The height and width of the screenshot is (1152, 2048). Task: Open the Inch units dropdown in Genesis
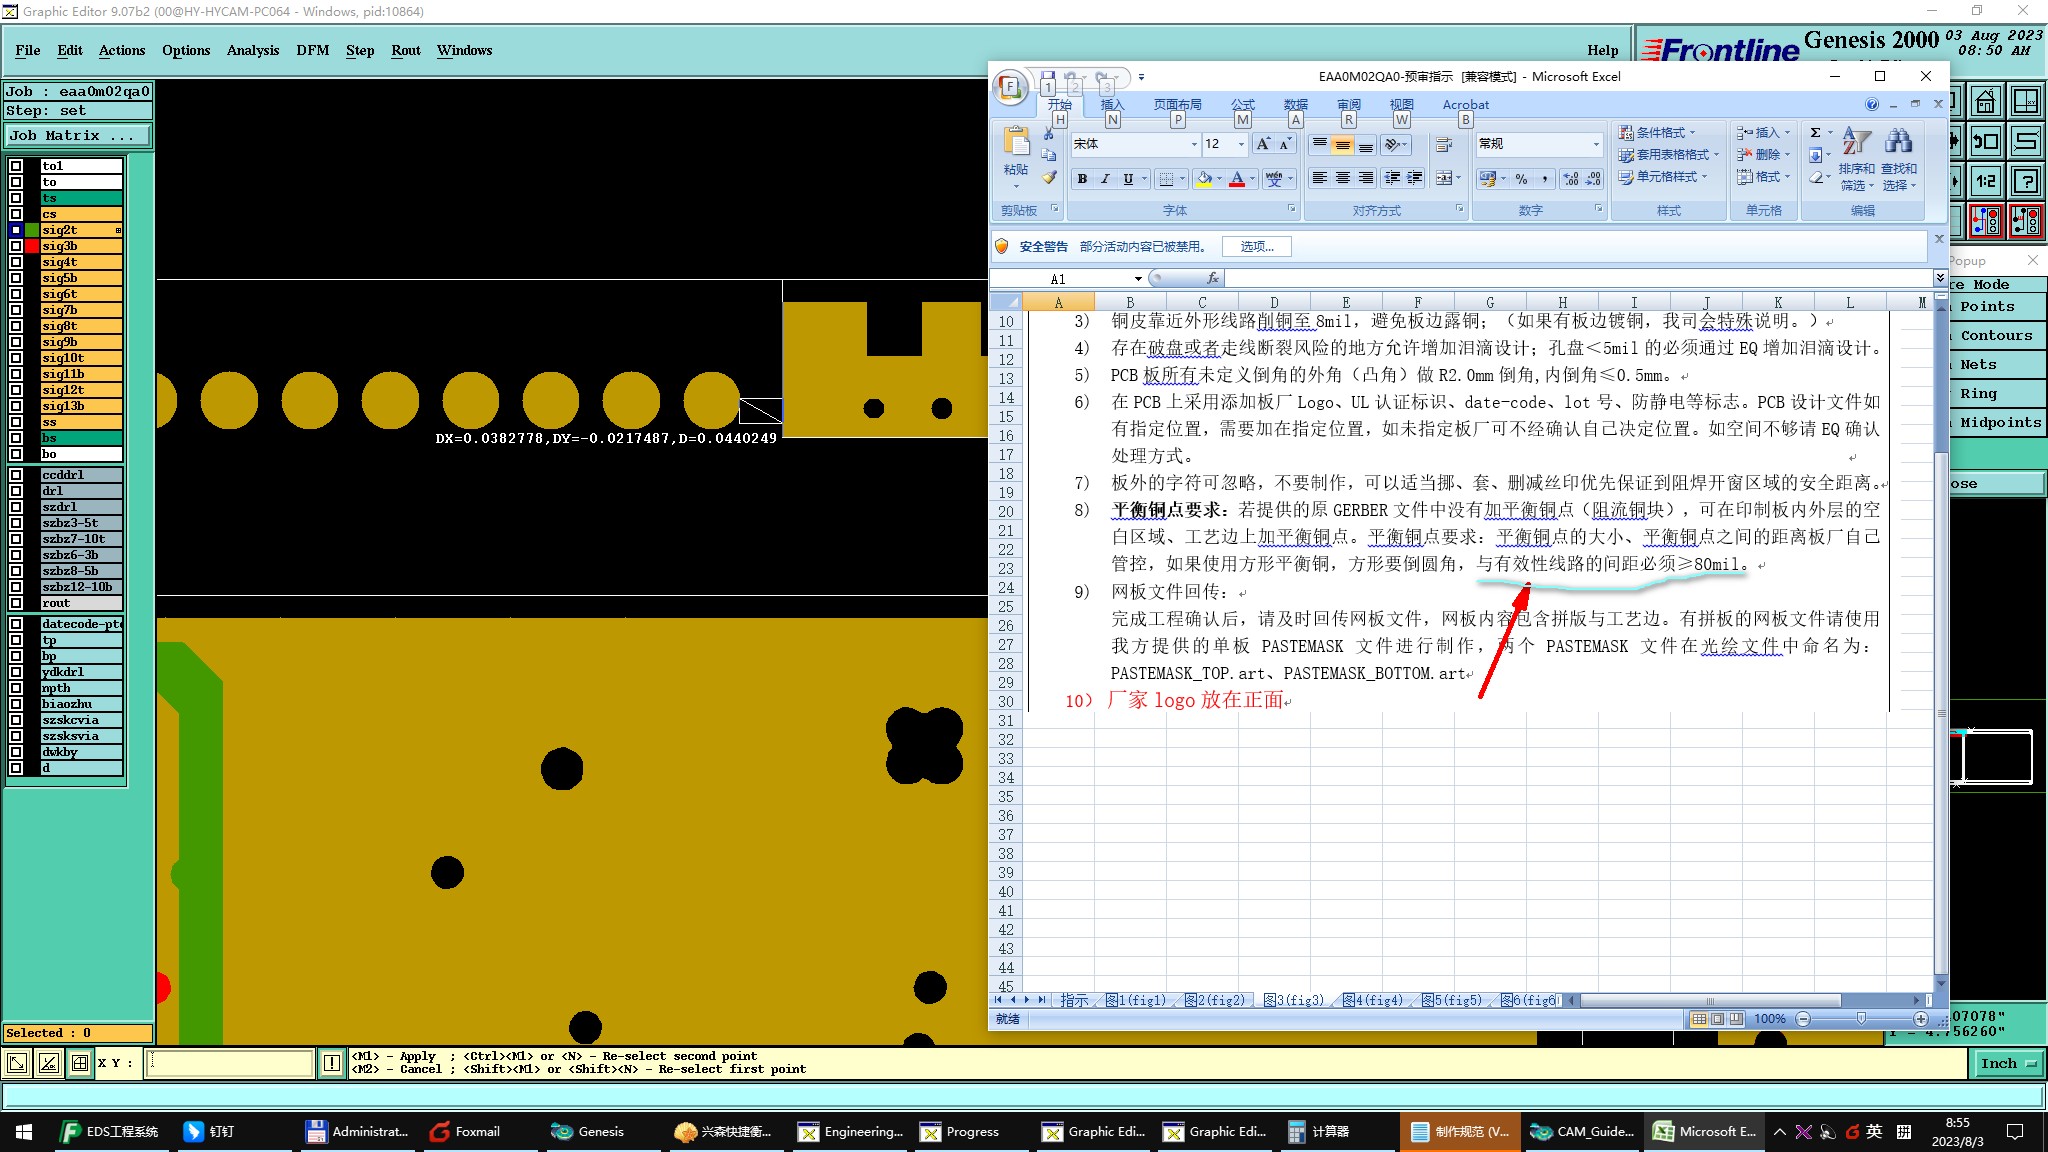click(2008, 1063)
